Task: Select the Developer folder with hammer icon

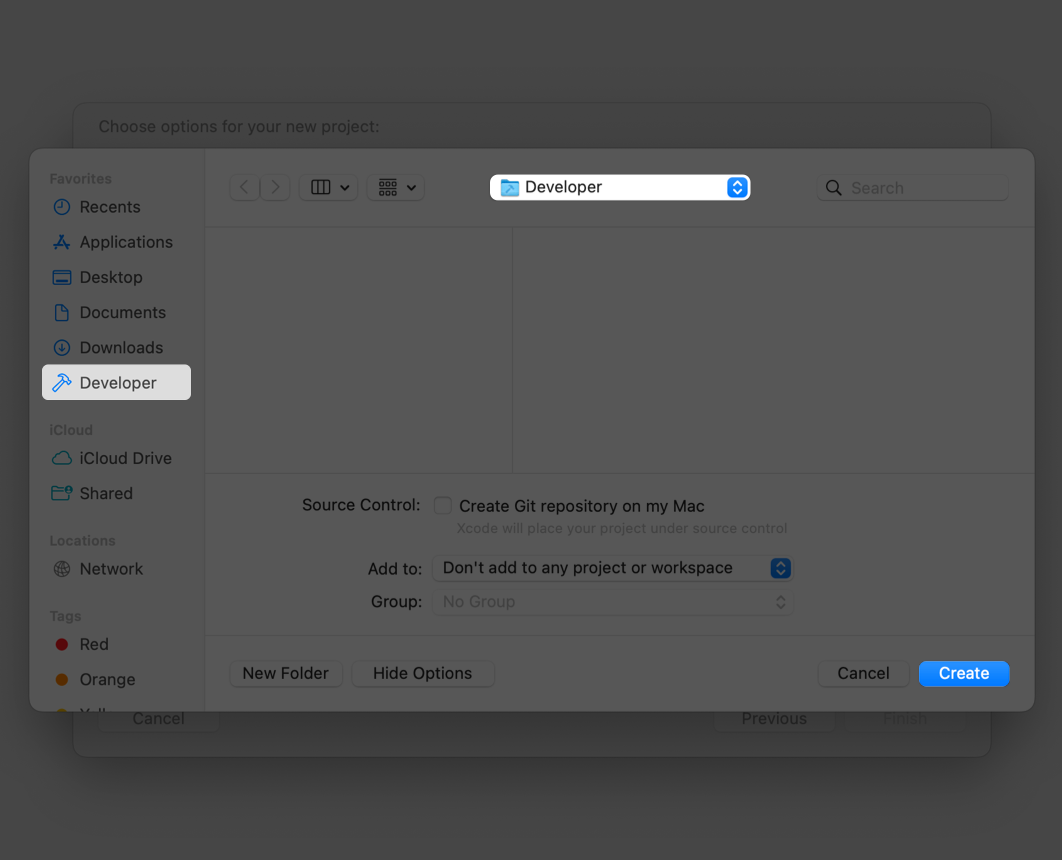Action: pyautogui.click(x=117, y=382)
